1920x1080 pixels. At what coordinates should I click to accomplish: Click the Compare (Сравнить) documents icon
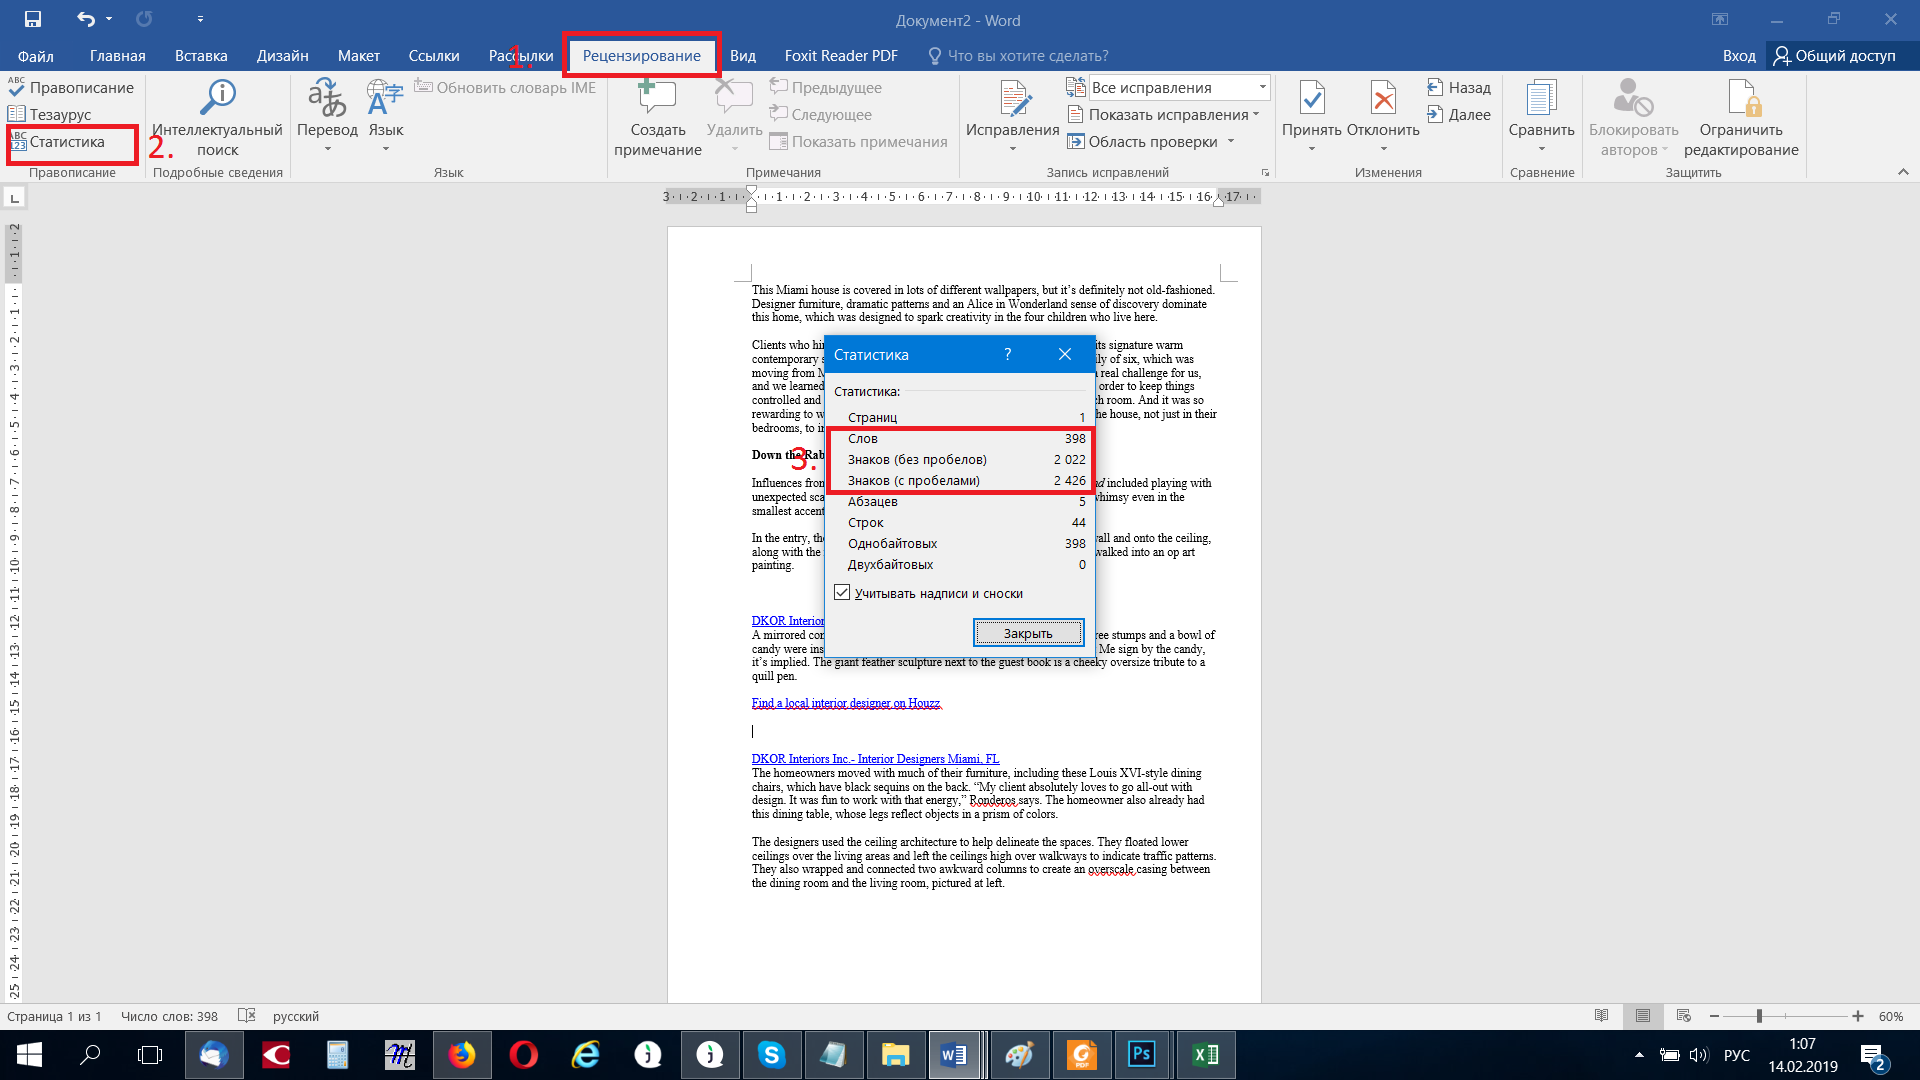[1541, 98]
